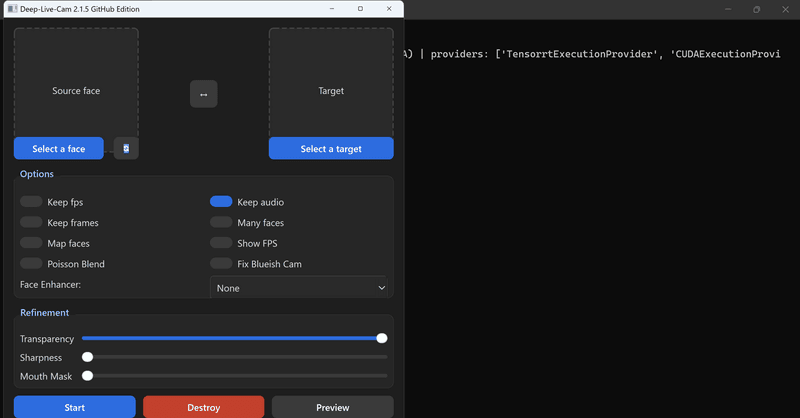The height and width of the screenshot is (418, 800).
Task: Click Deep-Live-Cam app icon in title bar
Action: coord(12,9)
